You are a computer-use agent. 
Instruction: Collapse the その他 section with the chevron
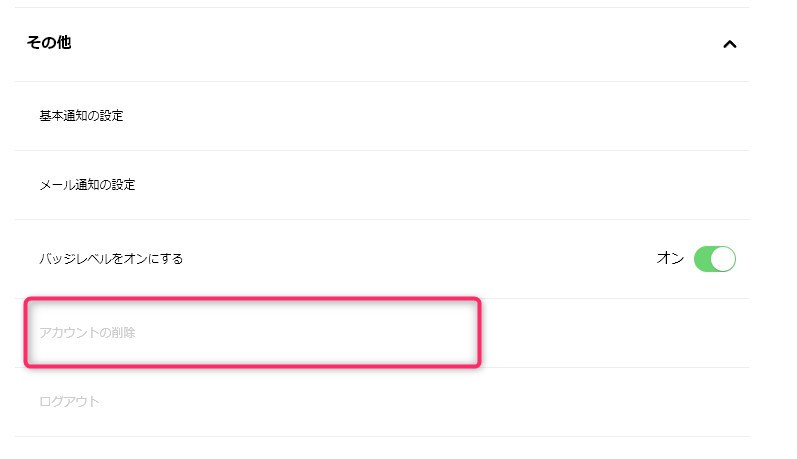coord(729,44)
